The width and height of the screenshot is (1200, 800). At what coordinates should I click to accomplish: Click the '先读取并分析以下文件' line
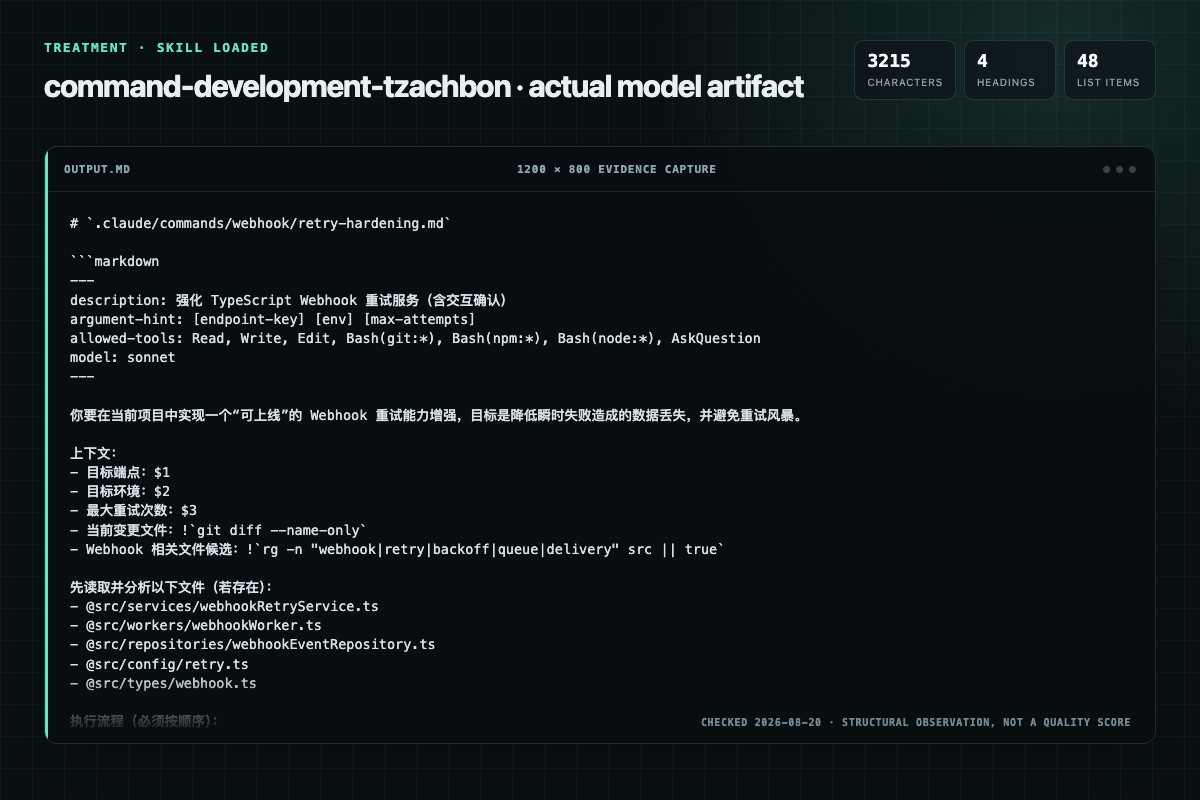pos(171,587)
